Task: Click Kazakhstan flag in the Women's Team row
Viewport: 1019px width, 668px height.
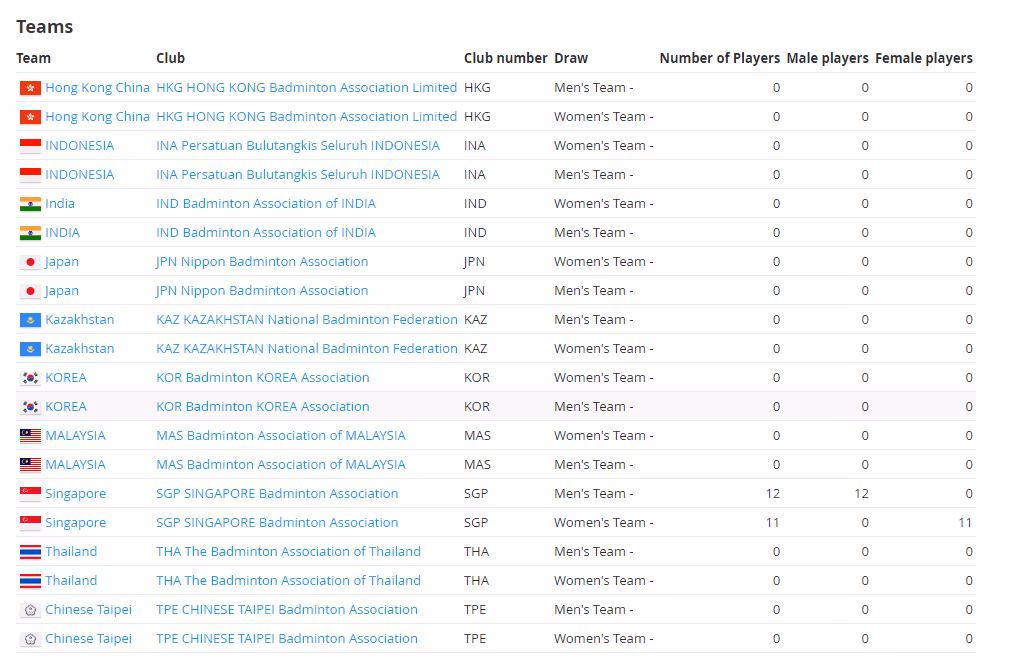Action: [30, 349]
